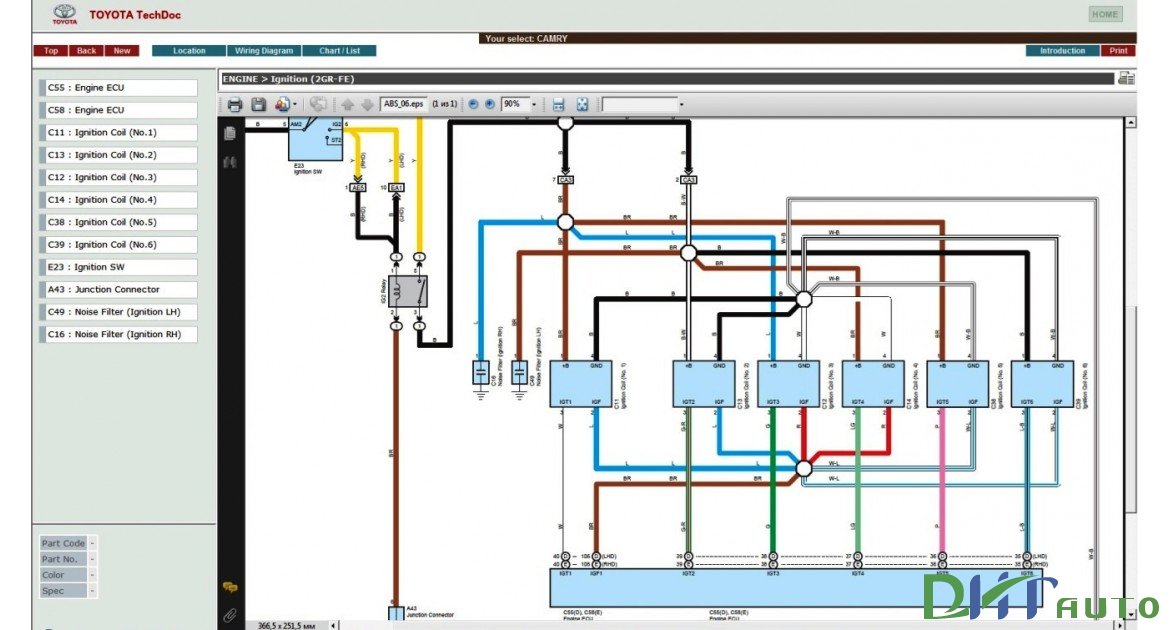1170x630 pixels.
Task: Click the ABS_06.eps page field
Action: tap(404, 105)
